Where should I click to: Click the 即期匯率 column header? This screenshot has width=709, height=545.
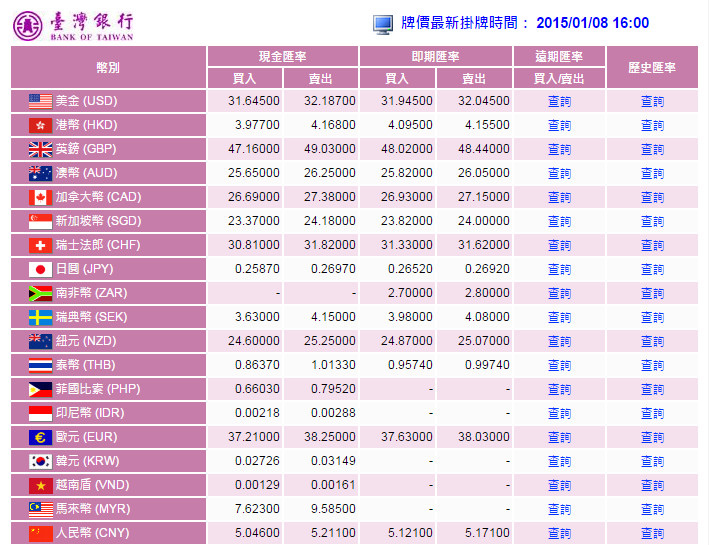tap(435, 57)
